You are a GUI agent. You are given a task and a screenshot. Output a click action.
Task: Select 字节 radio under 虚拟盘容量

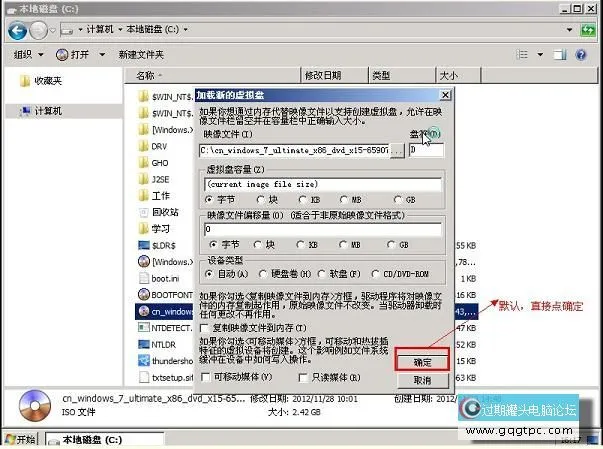[209, 200]
